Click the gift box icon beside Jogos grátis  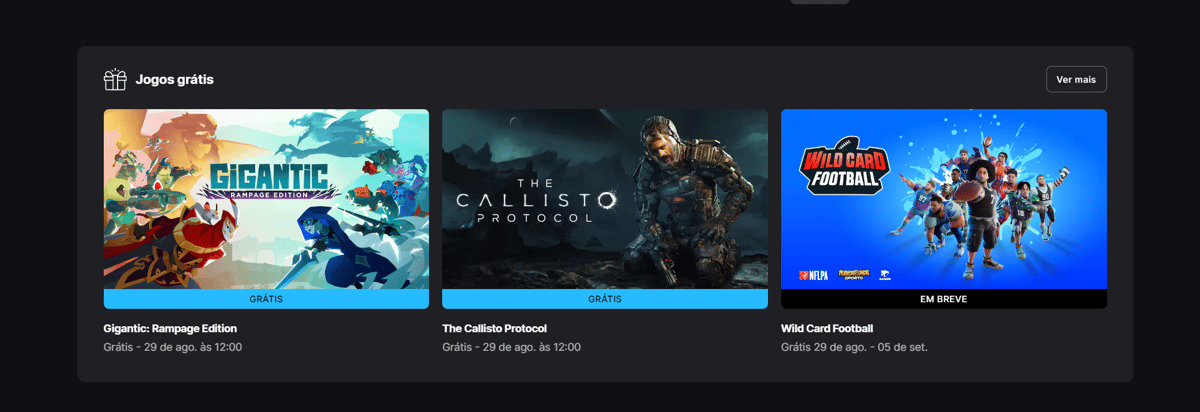(115, 79)
